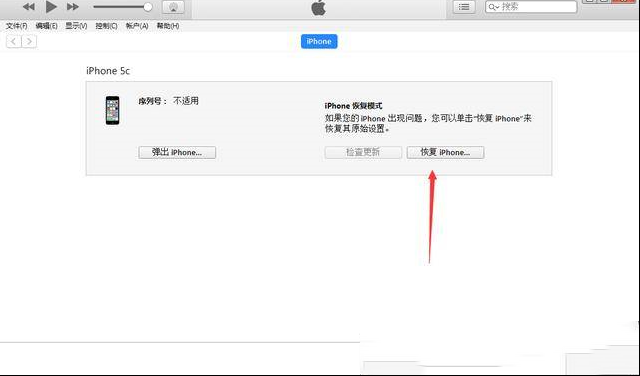Click the Apple logo in the display area
This screenshot has height=376, width=640.
(x=318, y=8)
